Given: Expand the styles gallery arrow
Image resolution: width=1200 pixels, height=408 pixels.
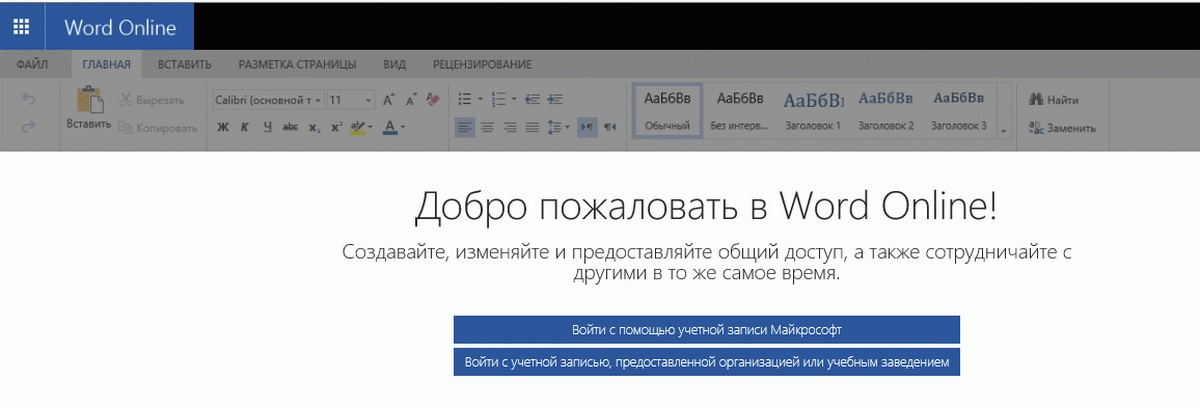Looking at the screenshot, I should coord(1004,130).
